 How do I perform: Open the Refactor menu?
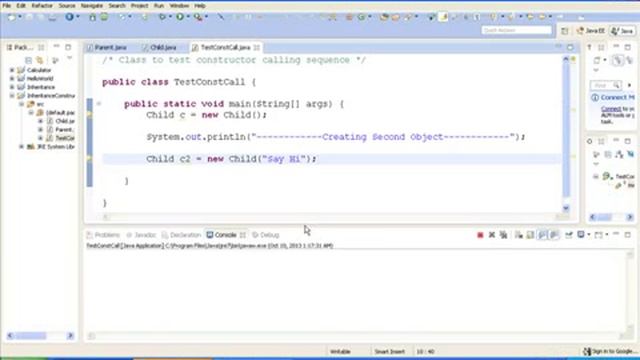click(42, 6)
